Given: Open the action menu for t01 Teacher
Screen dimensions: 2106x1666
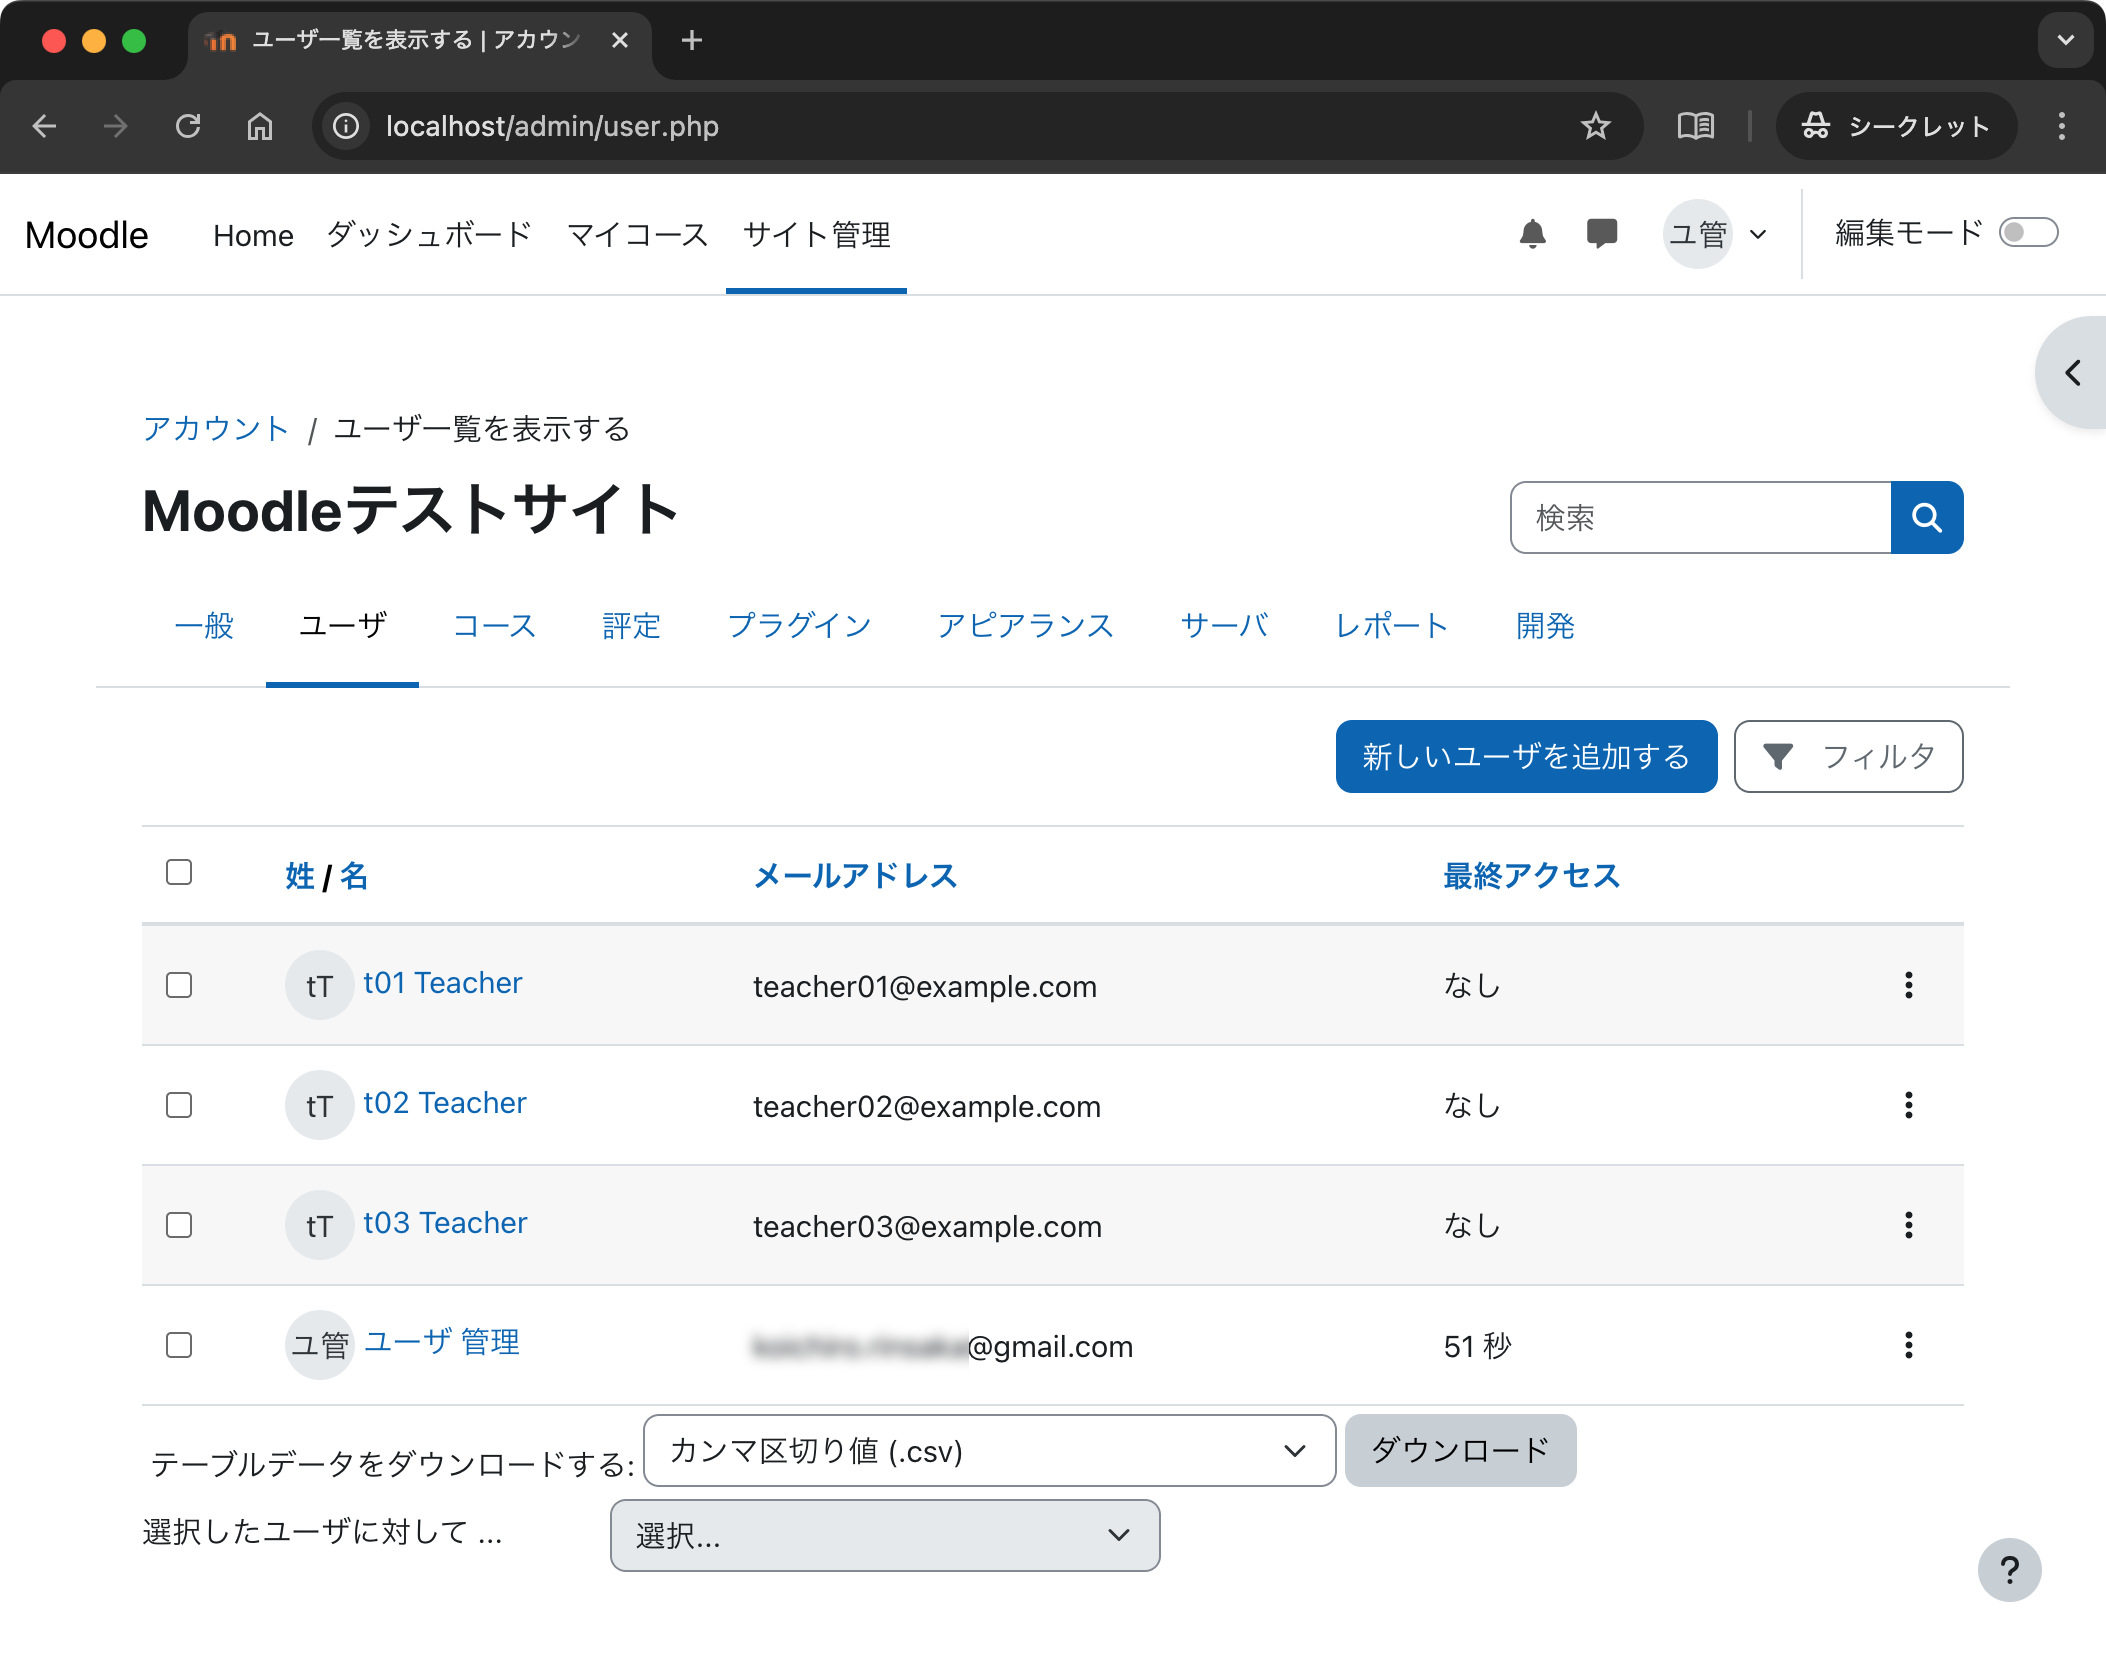Looking at the screenshot, I should tap(1909, 986).
